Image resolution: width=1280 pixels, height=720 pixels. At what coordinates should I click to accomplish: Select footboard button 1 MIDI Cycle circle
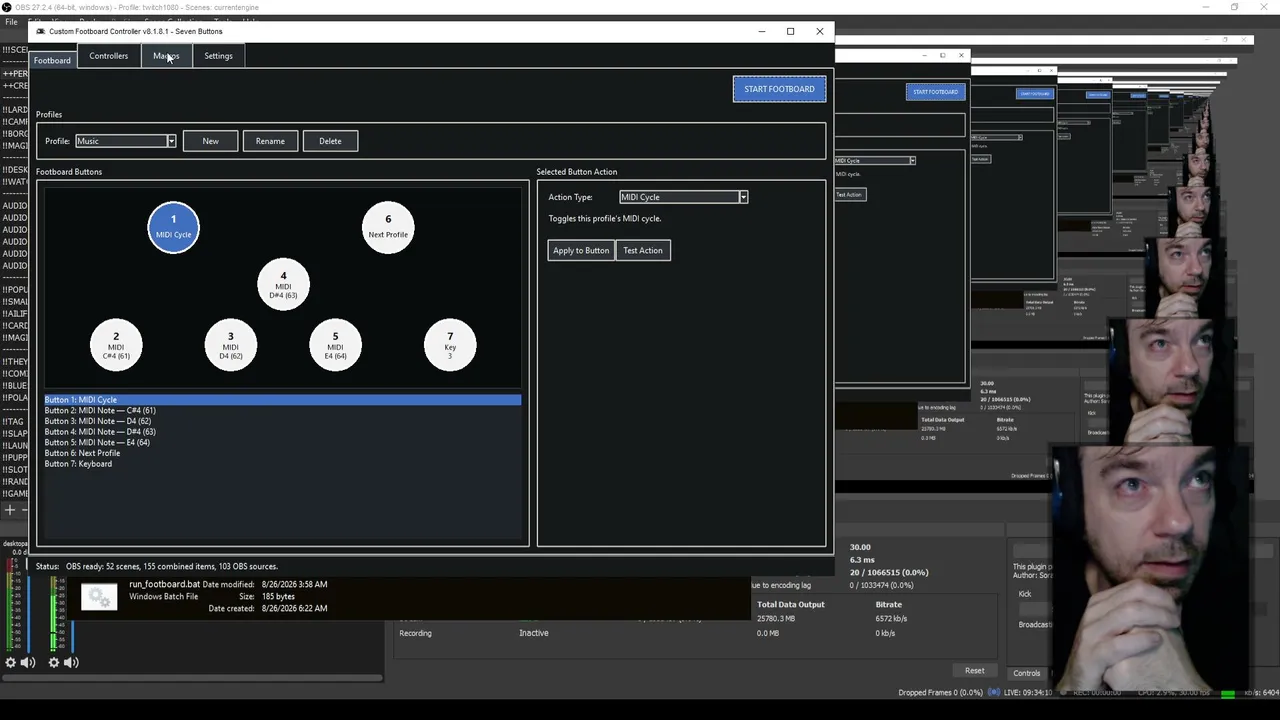point(173,227)
